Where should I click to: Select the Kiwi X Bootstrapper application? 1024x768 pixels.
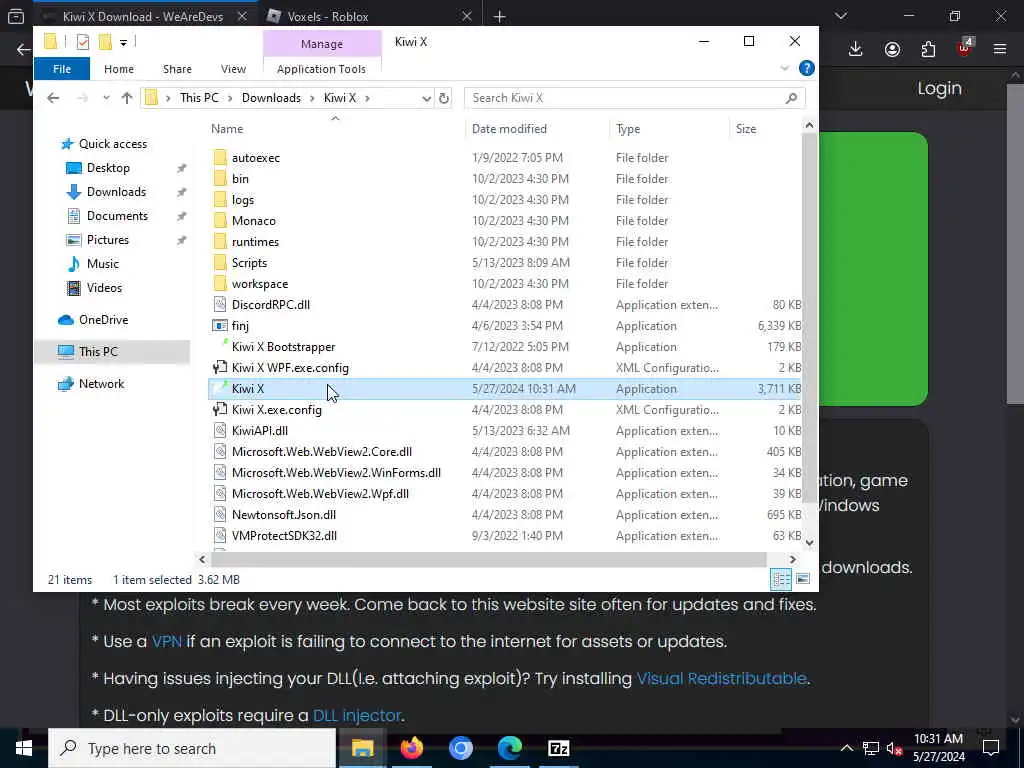283,347
